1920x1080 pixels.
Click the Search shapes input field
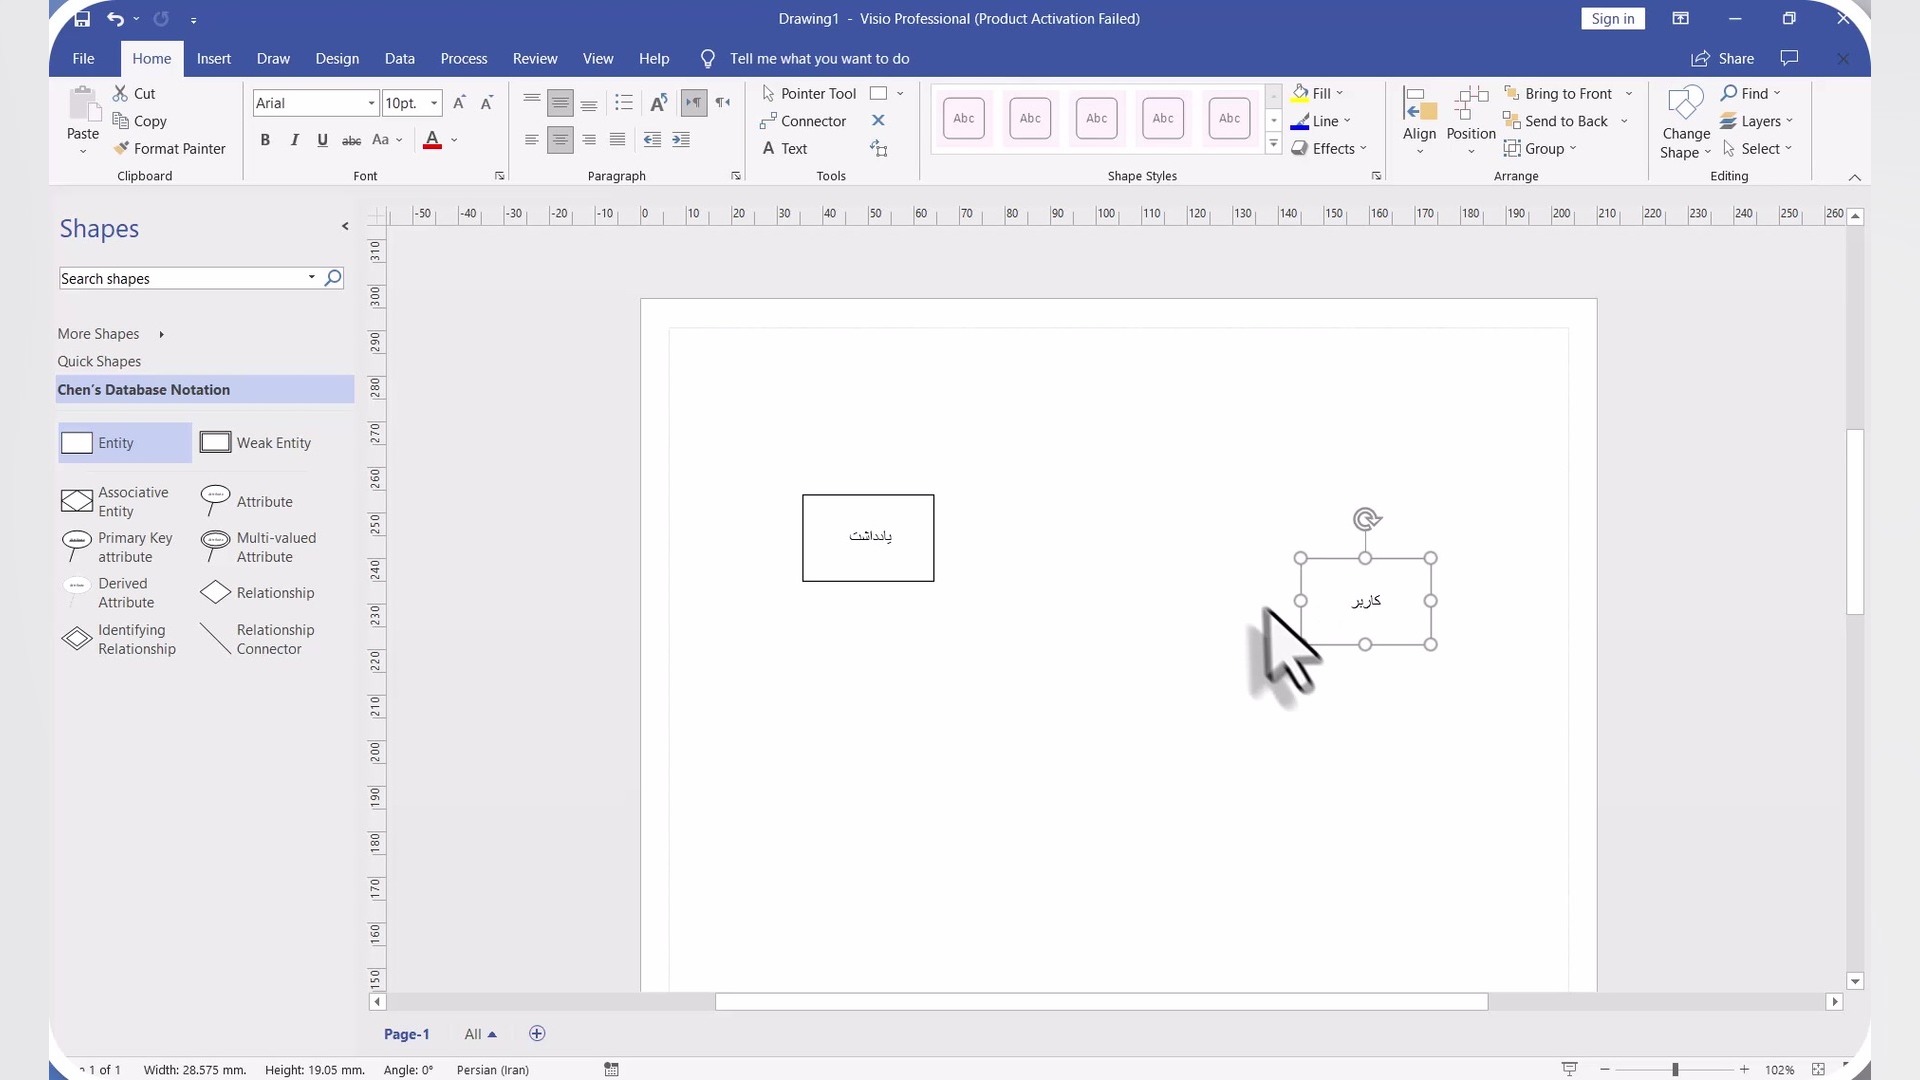[x=180, y=278]
